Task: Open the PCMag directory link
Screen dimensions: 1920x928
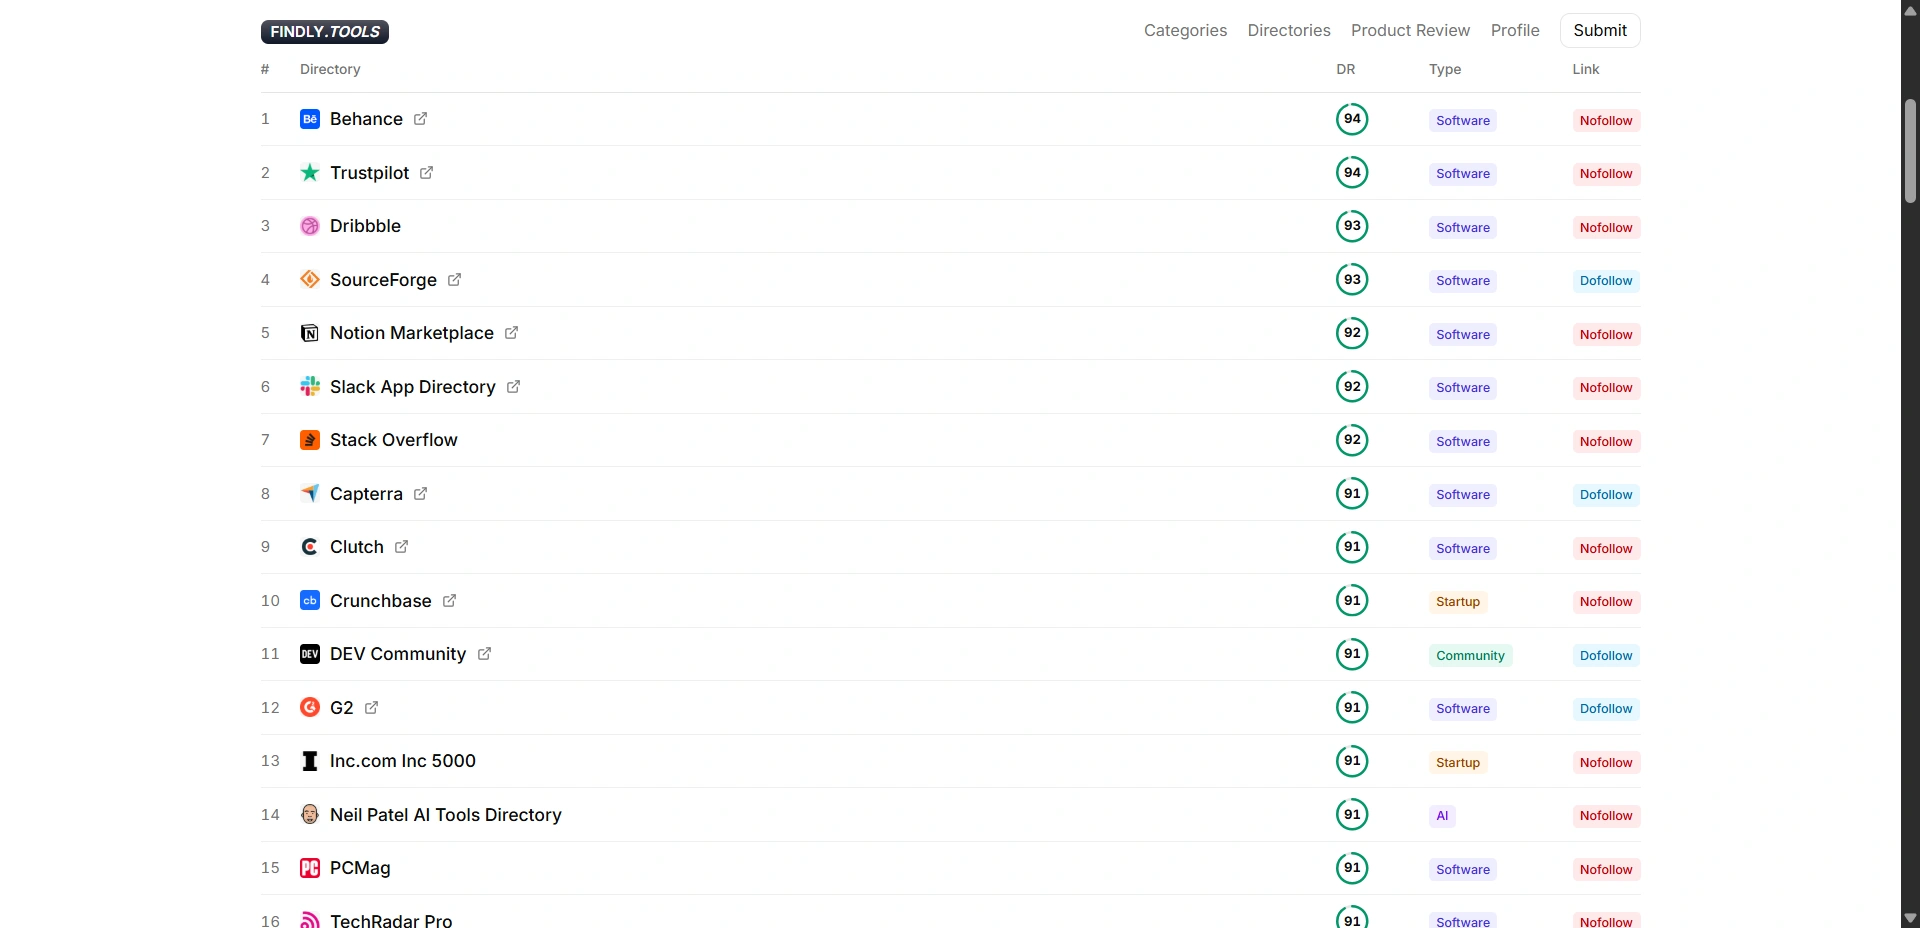Action: (360, 868)
